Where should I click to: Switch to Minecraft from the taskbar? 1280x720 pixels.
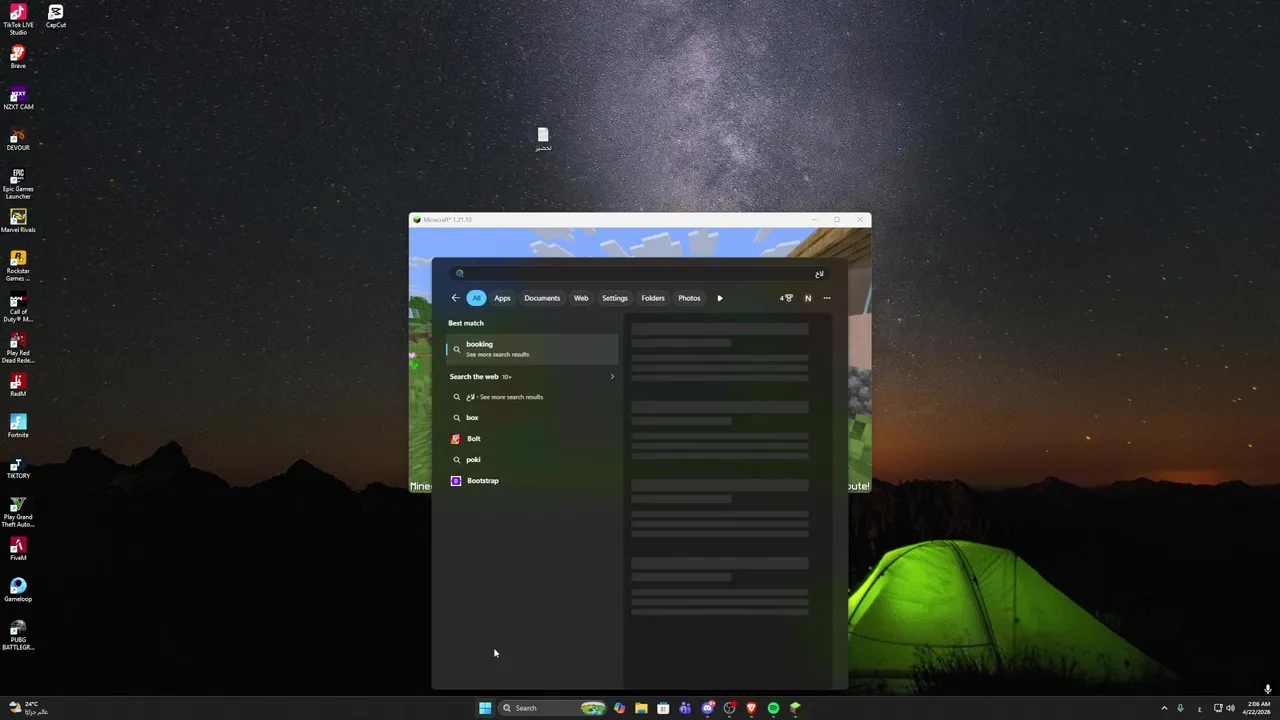[795, 708]
